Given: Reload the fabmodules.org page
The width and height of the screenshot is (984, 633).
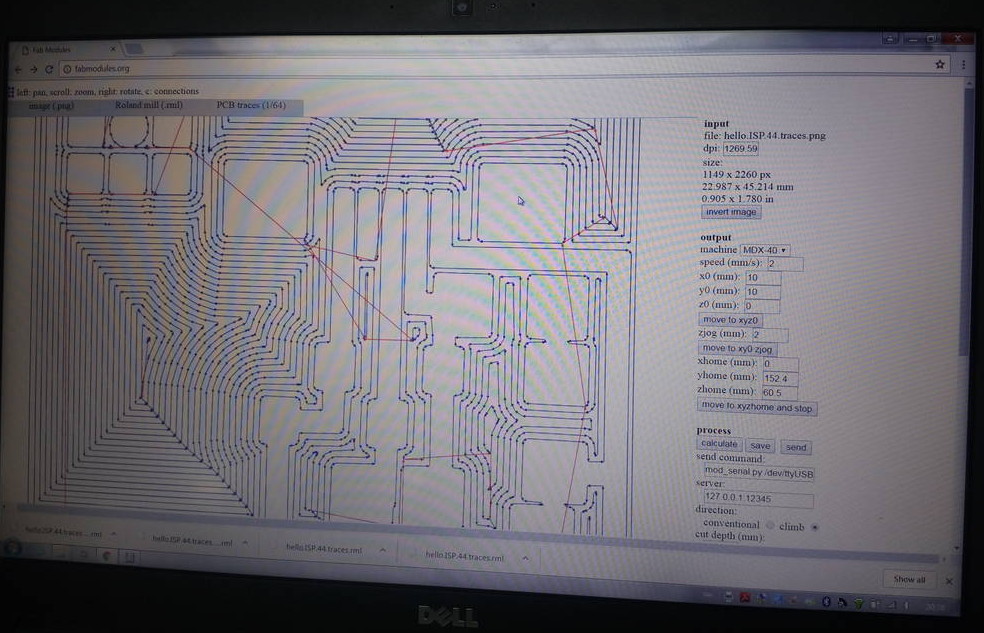Looking at the screenshot, I should click(x=49, y=69).
